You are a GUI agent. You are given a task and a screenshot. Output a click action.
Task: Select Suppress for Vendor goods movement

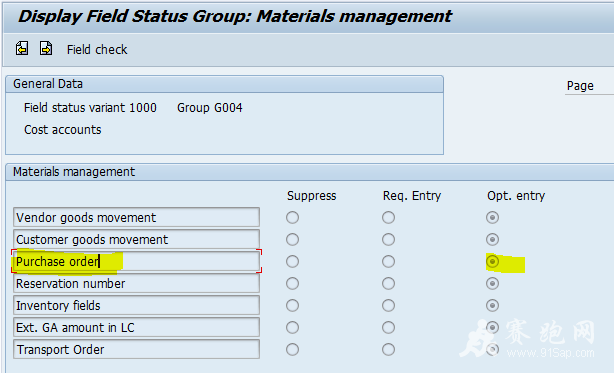[x=292, y=218]
